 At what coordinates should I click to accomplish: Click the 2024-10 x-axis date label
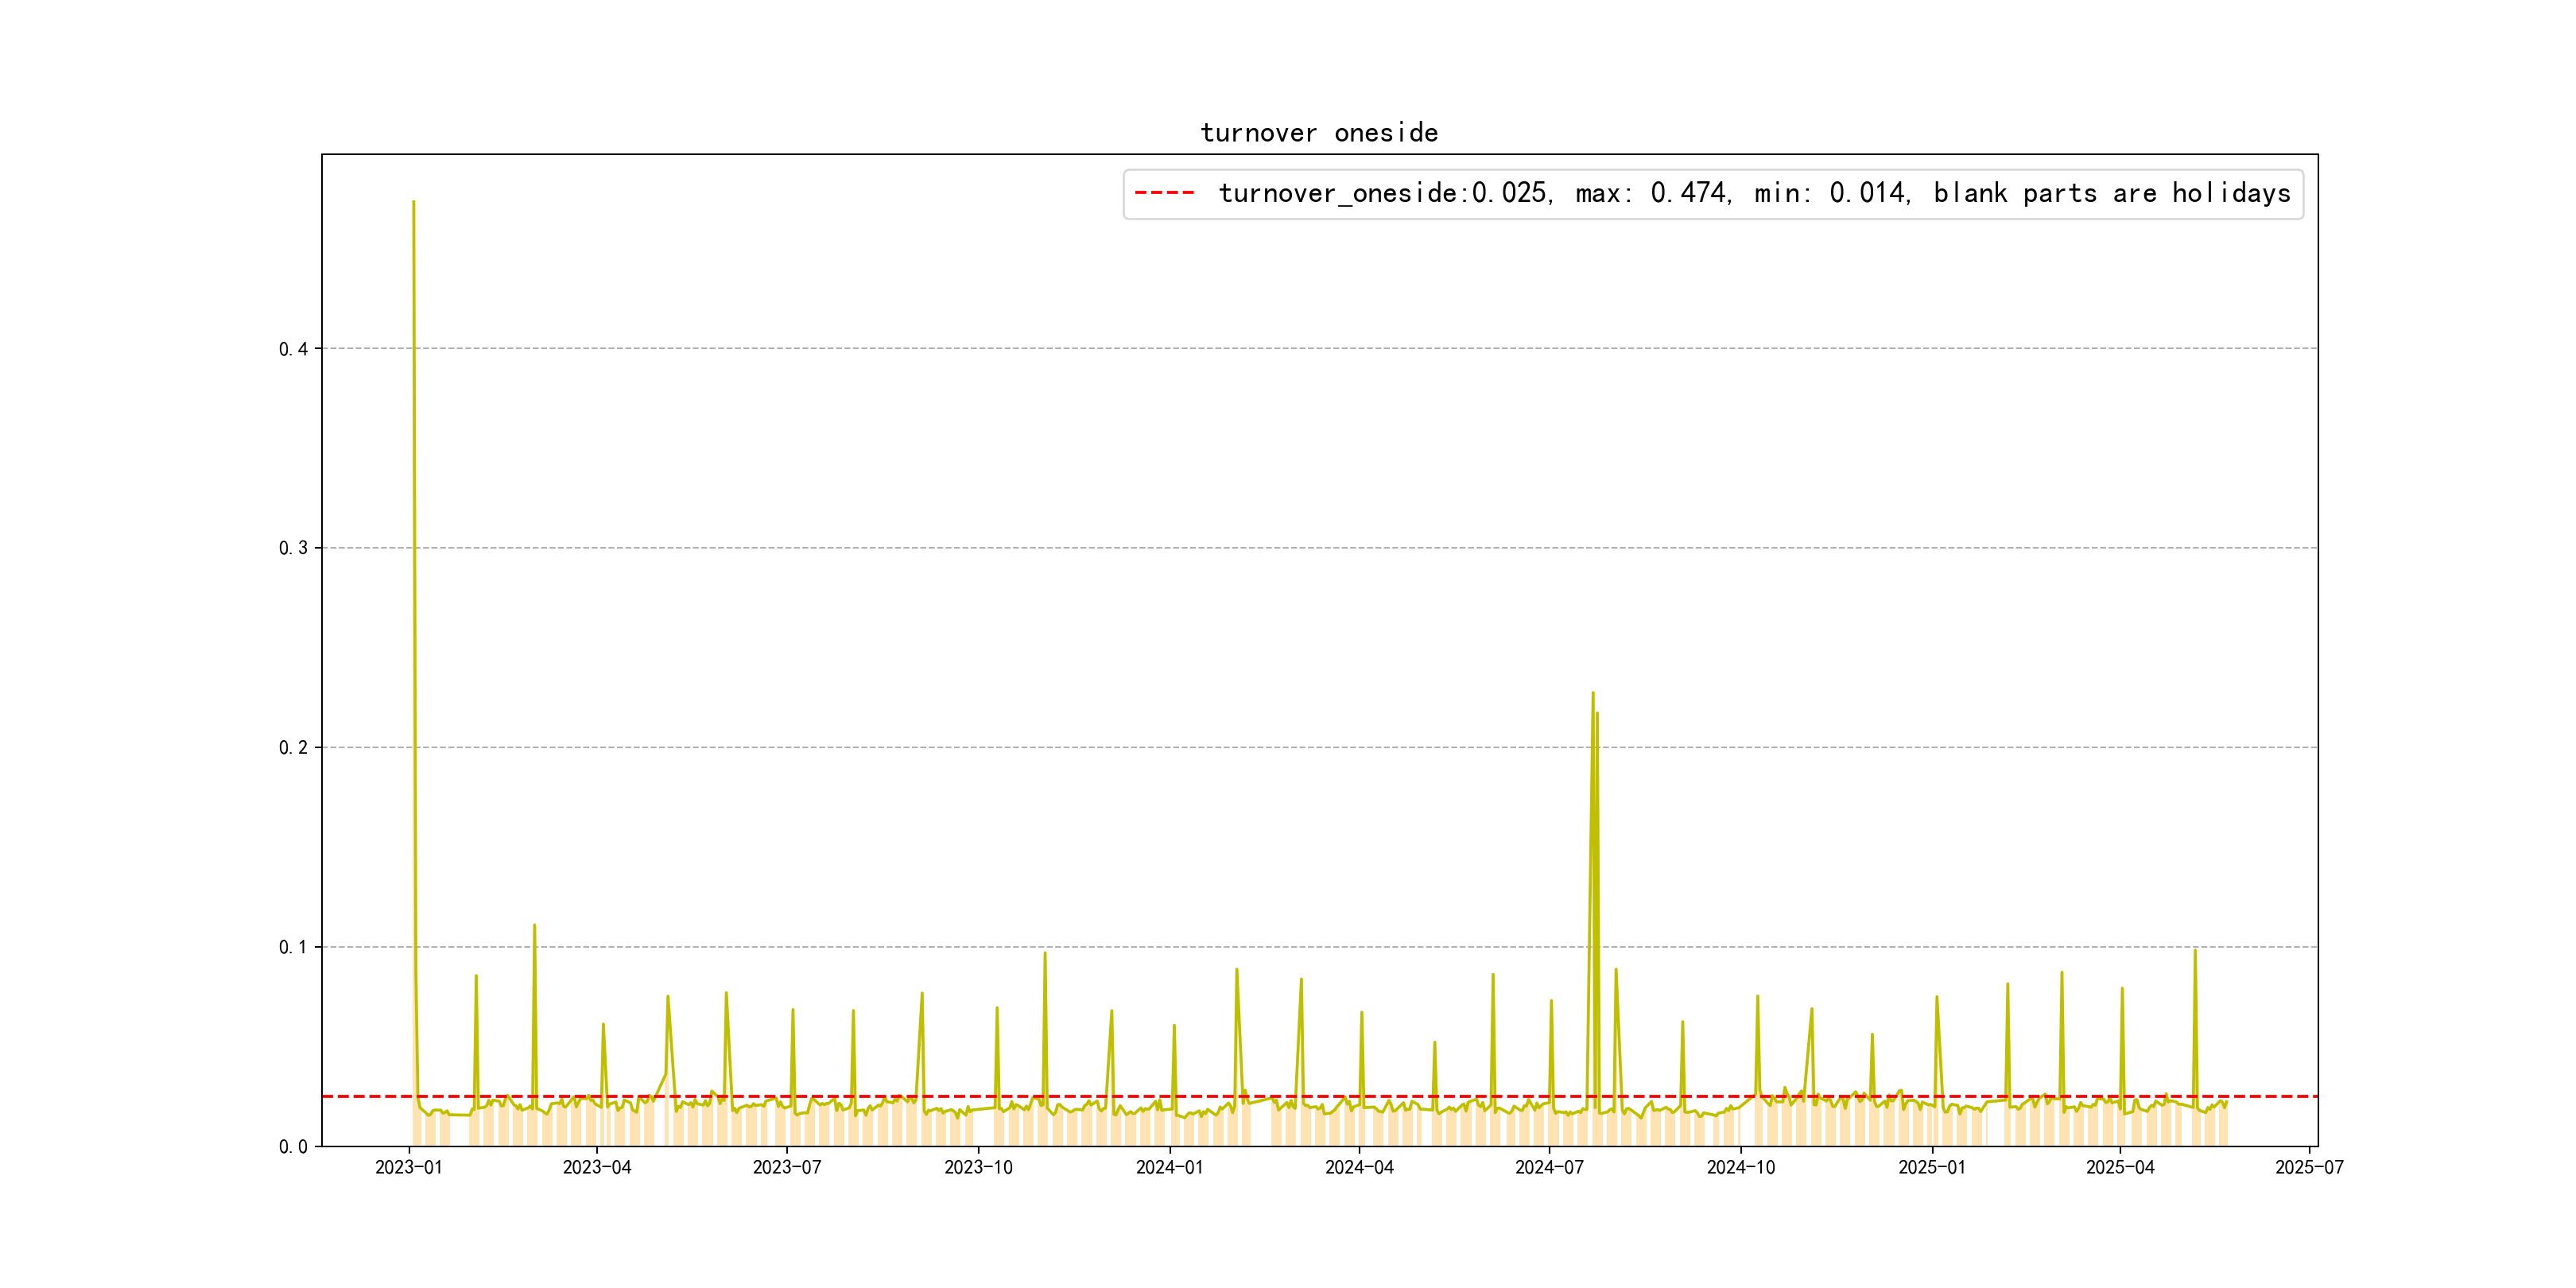pyautogui.click(x=1740, y=1167)
